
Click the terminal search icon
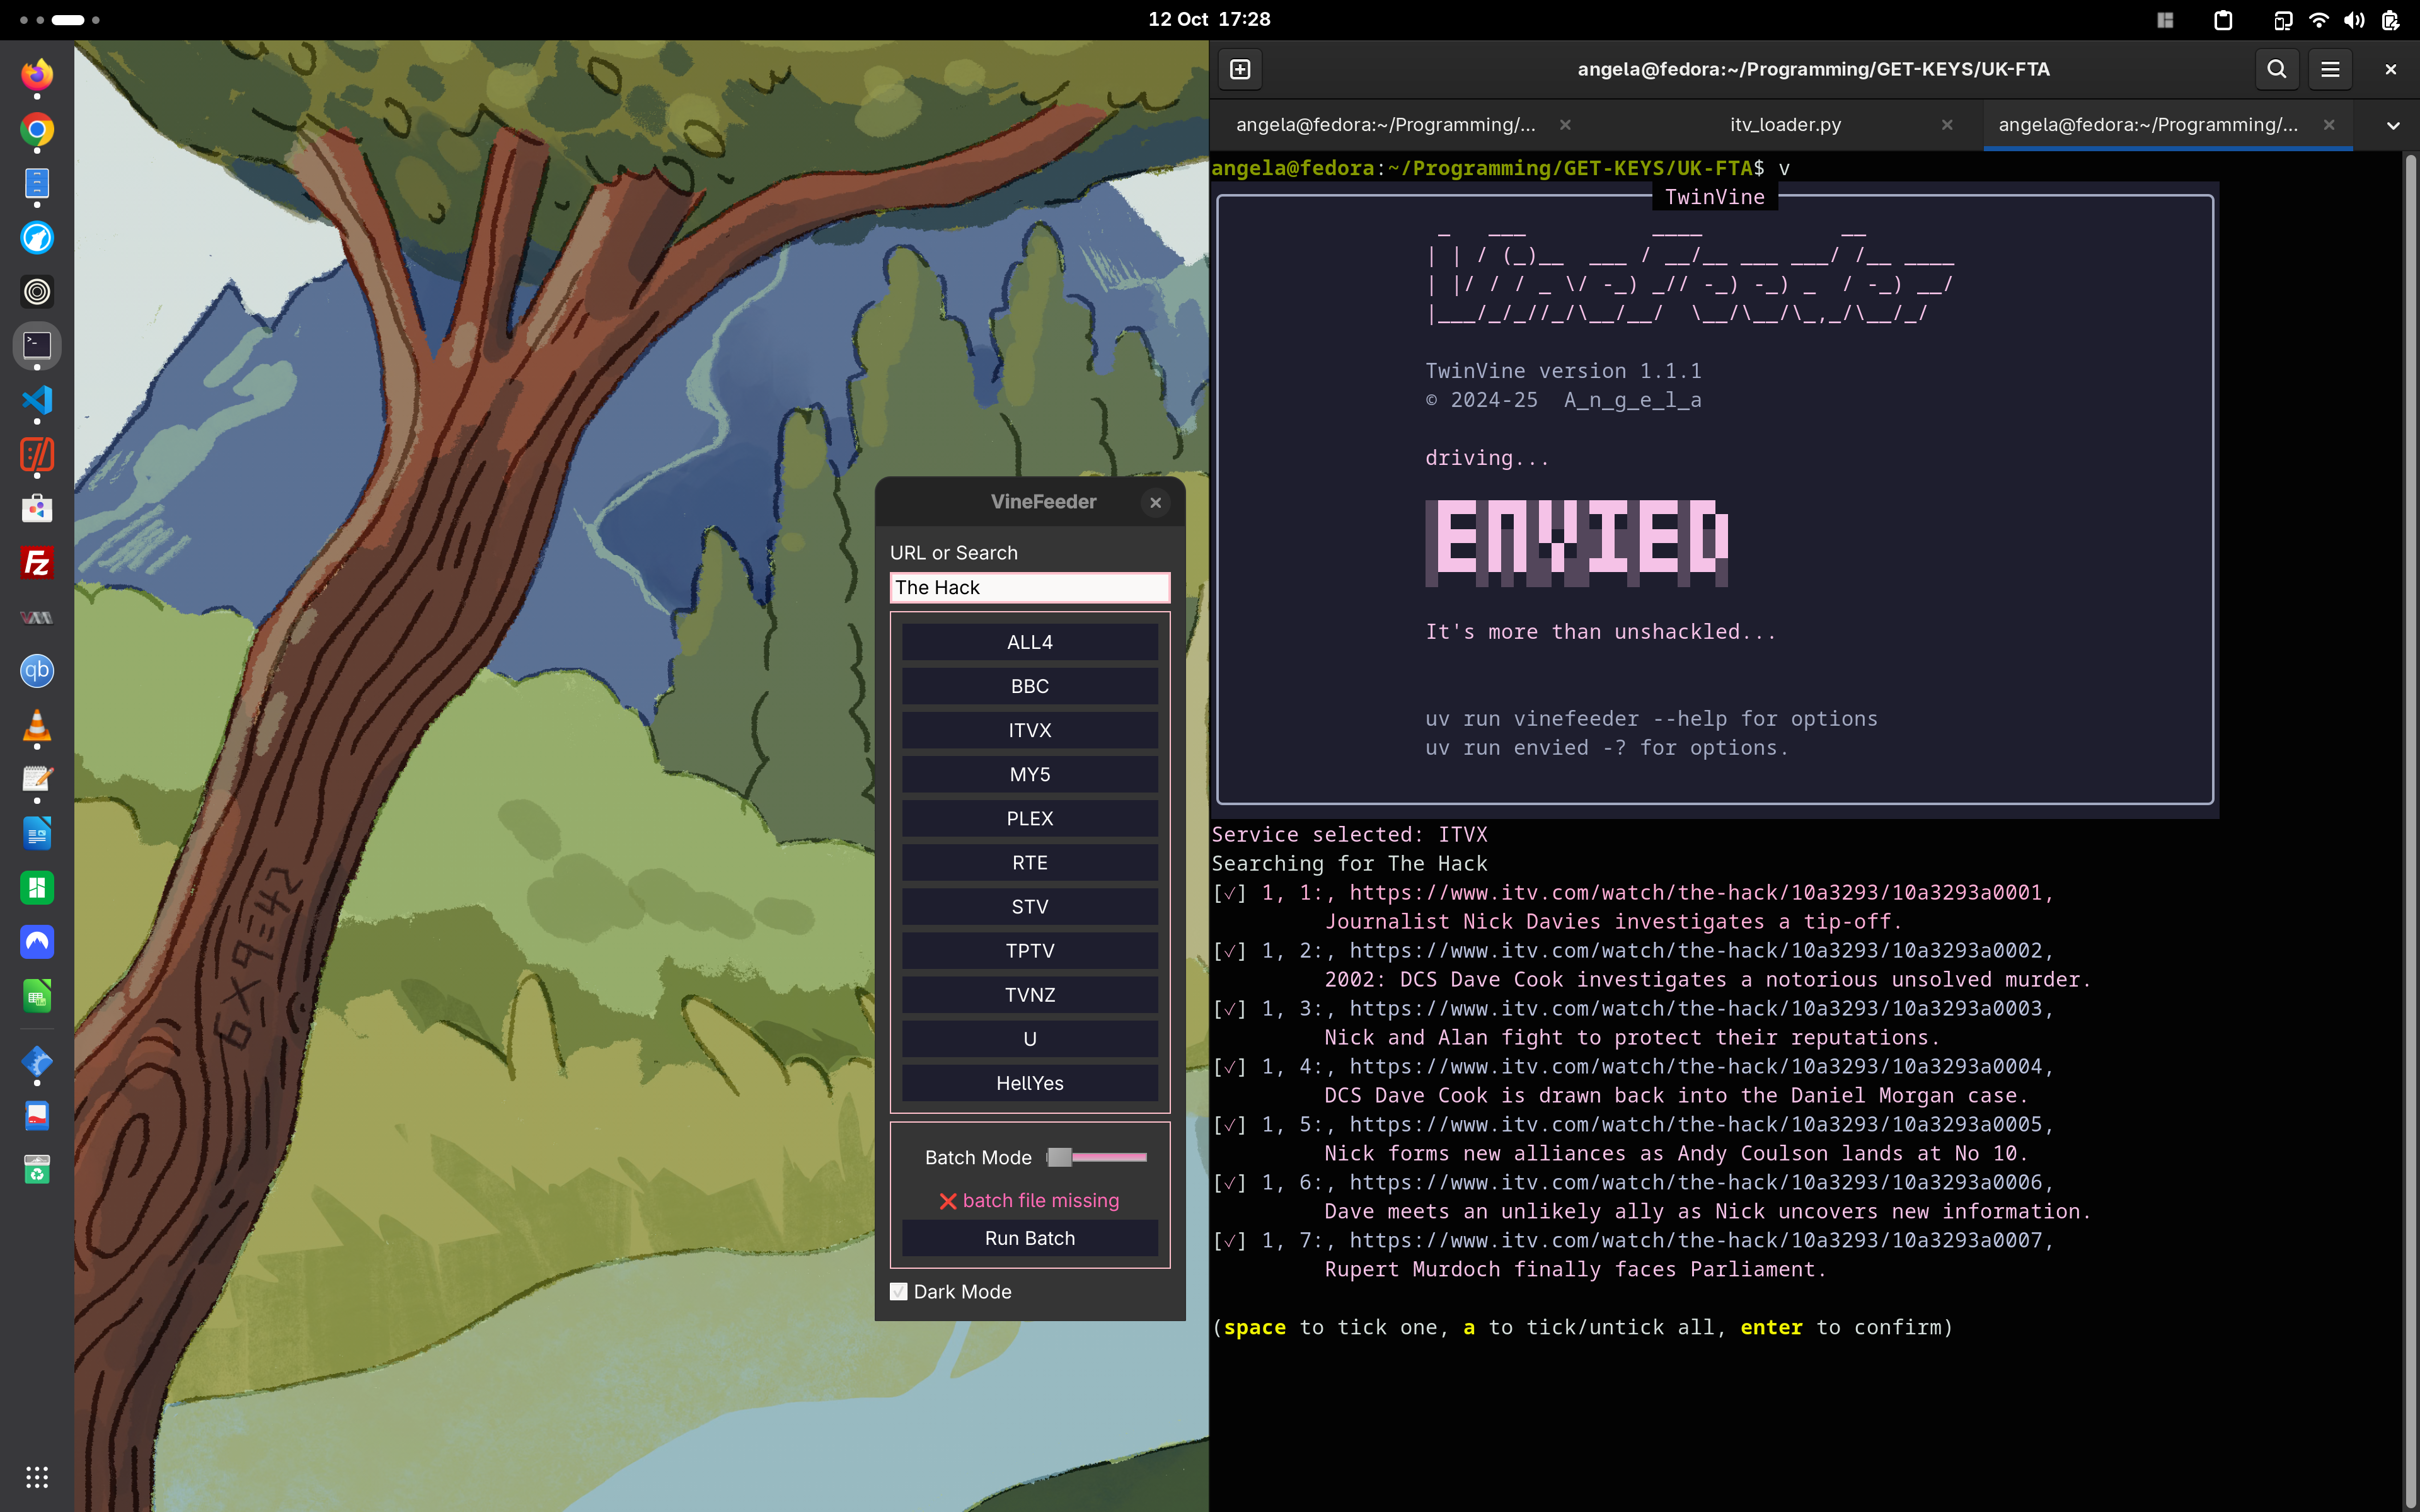2276,69
